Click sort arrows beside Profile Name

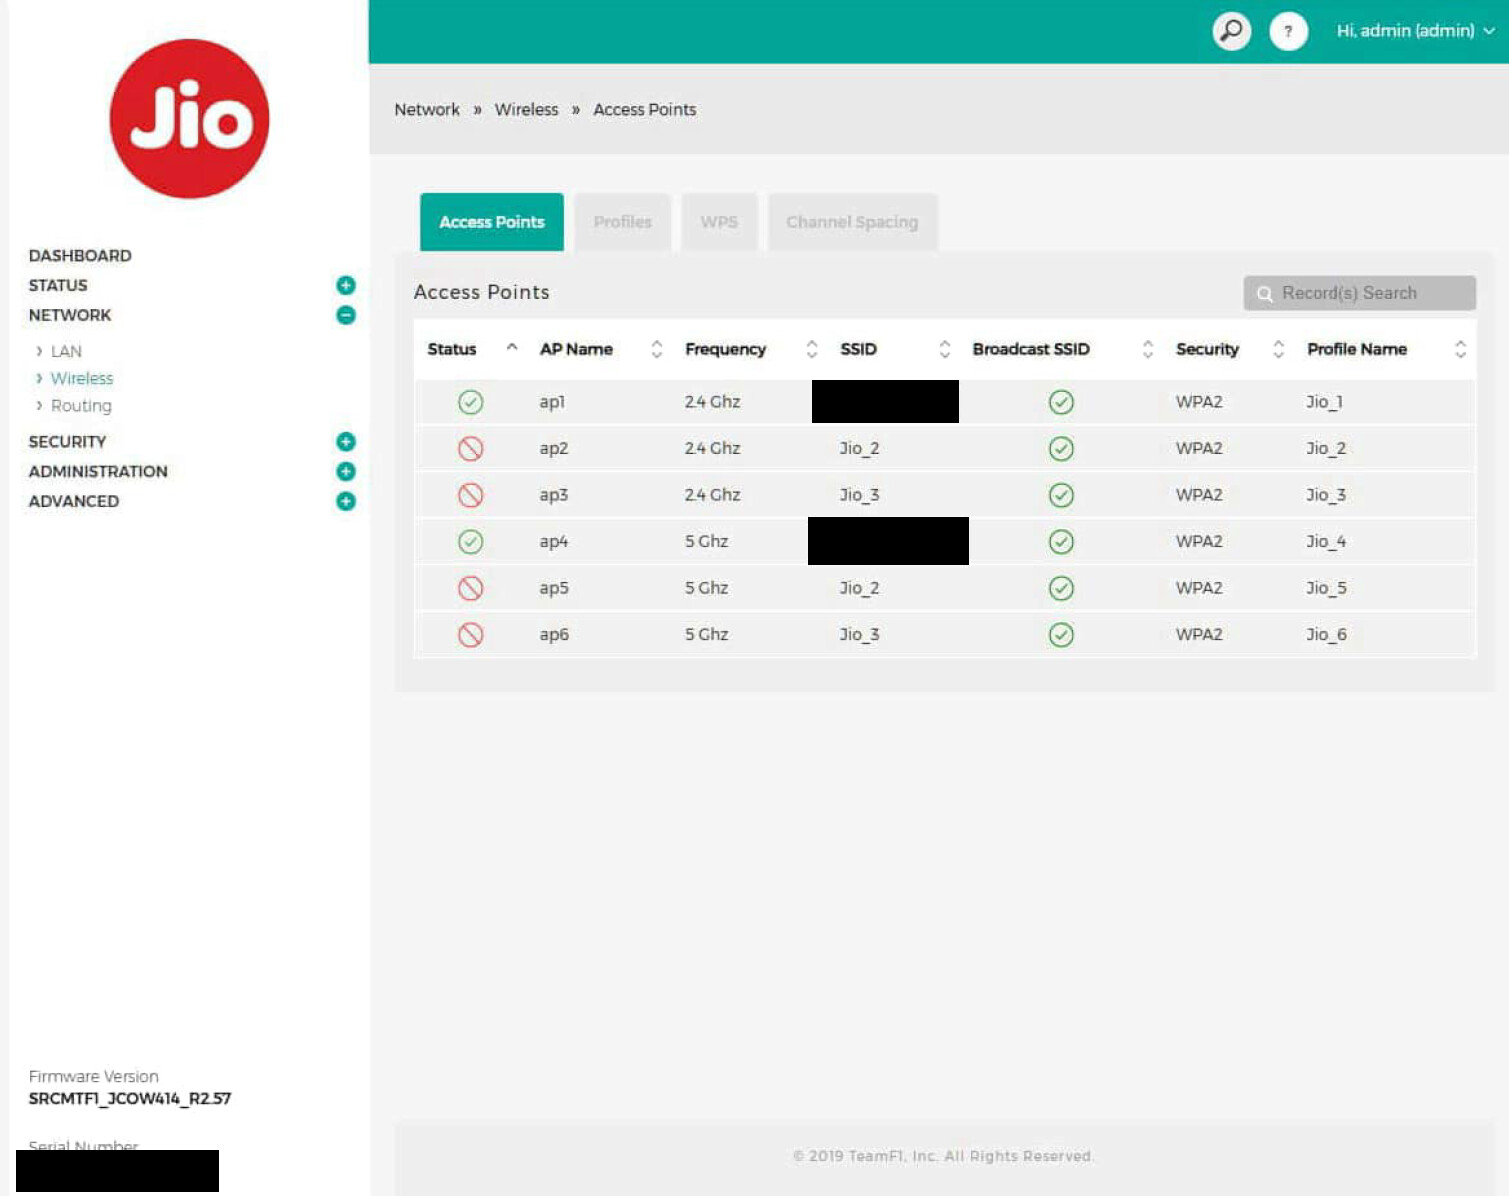click(x=1460, y=349)
